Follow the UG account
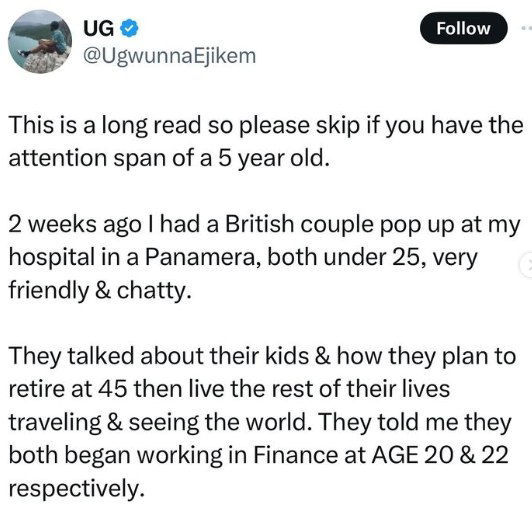Image resolution: width=532 pixels, height=518 pixels. (x=463, y=28)
